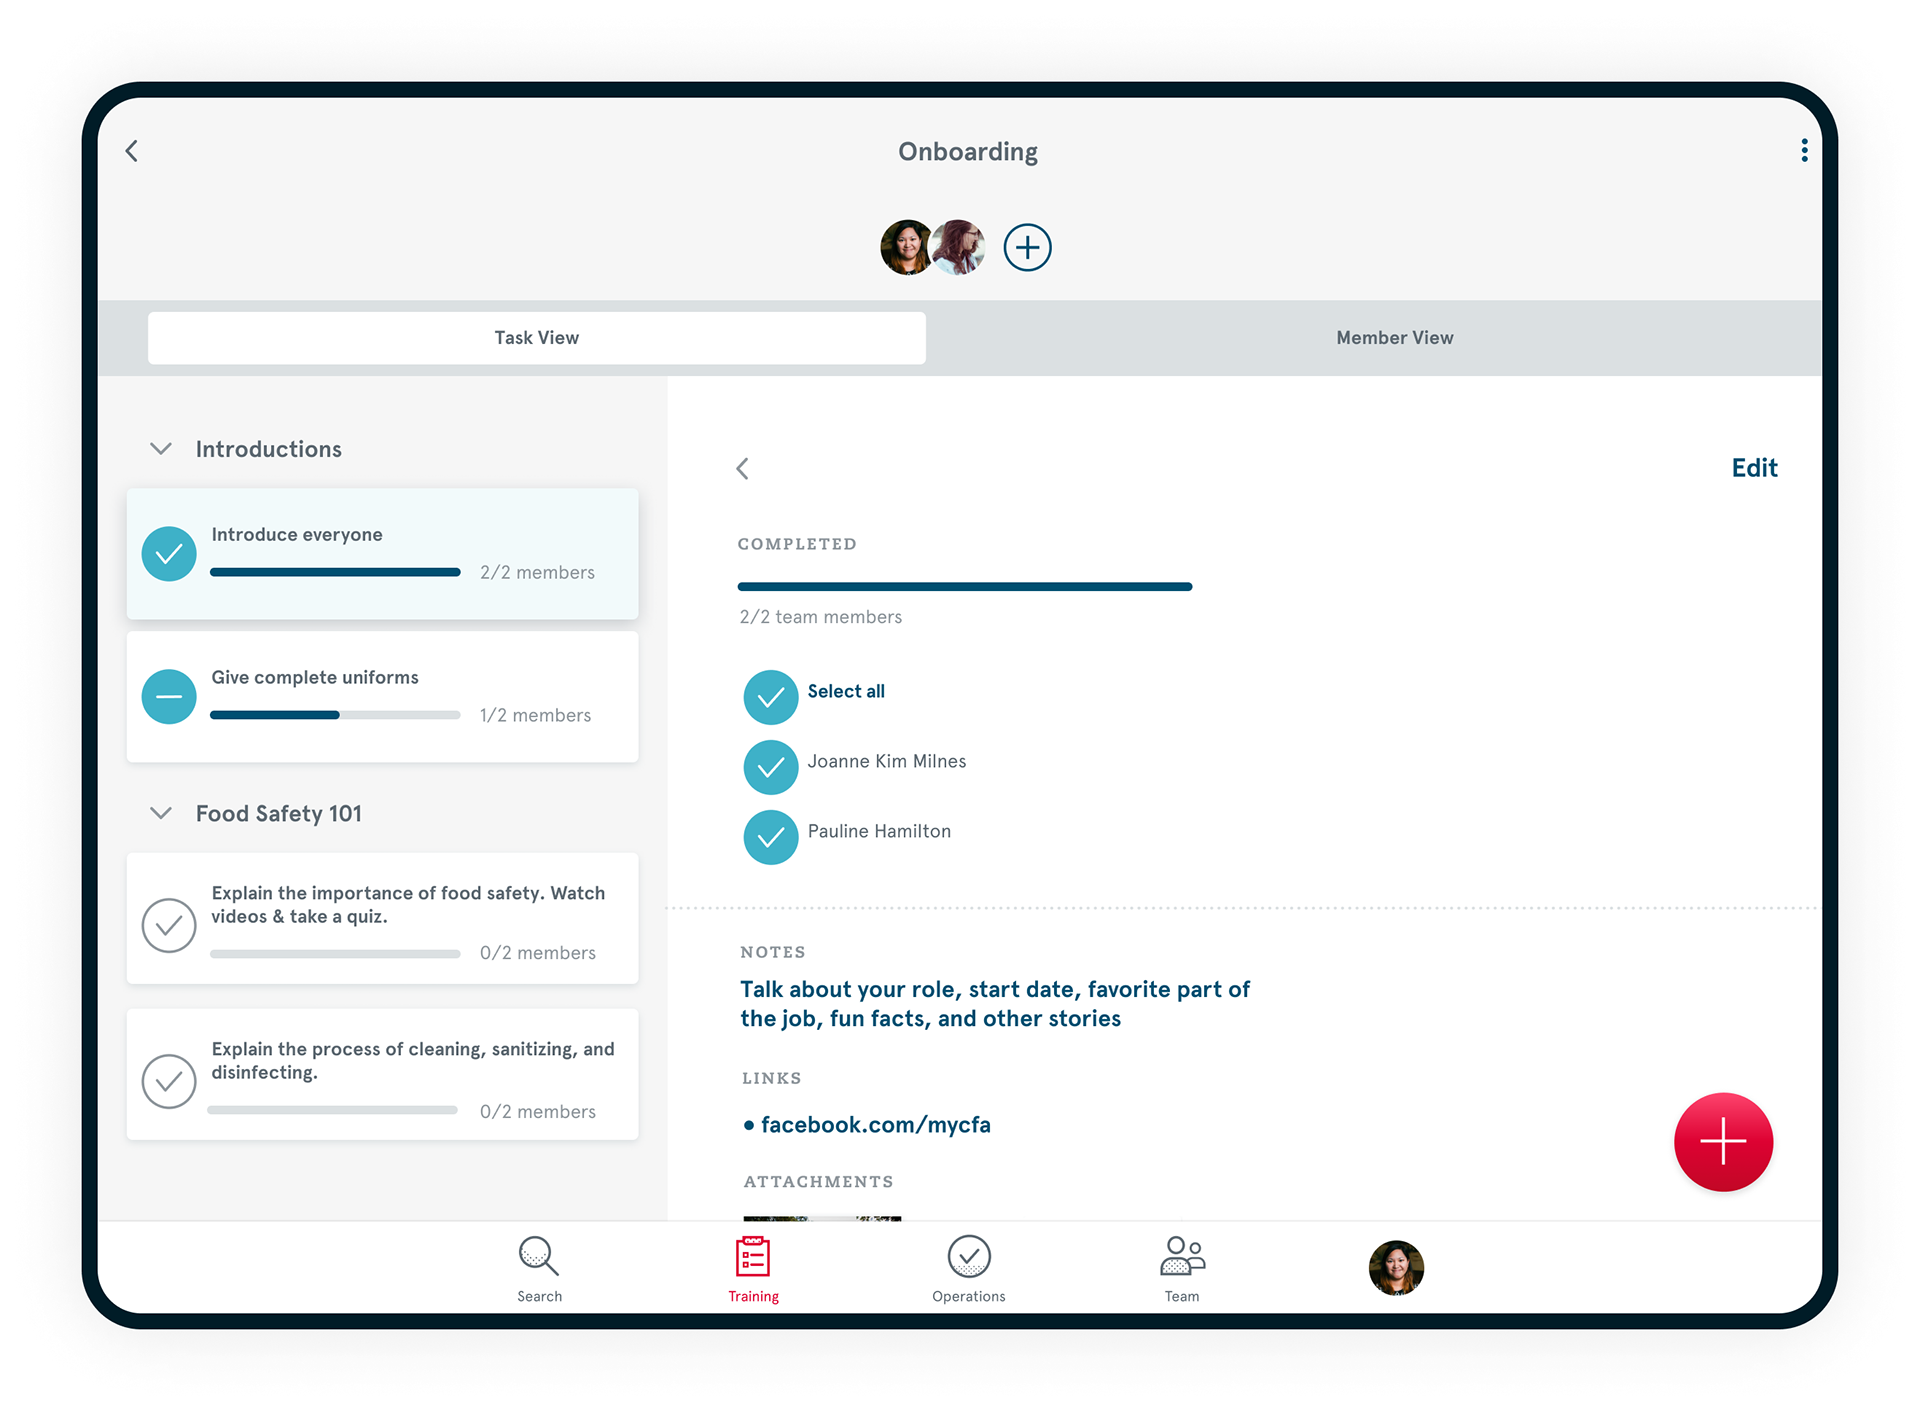Image resolution: width=1920 pixels, height=1411 pixels.
Task: Open Search in the bottom navigation
Action: click(x=539, y=1270)
